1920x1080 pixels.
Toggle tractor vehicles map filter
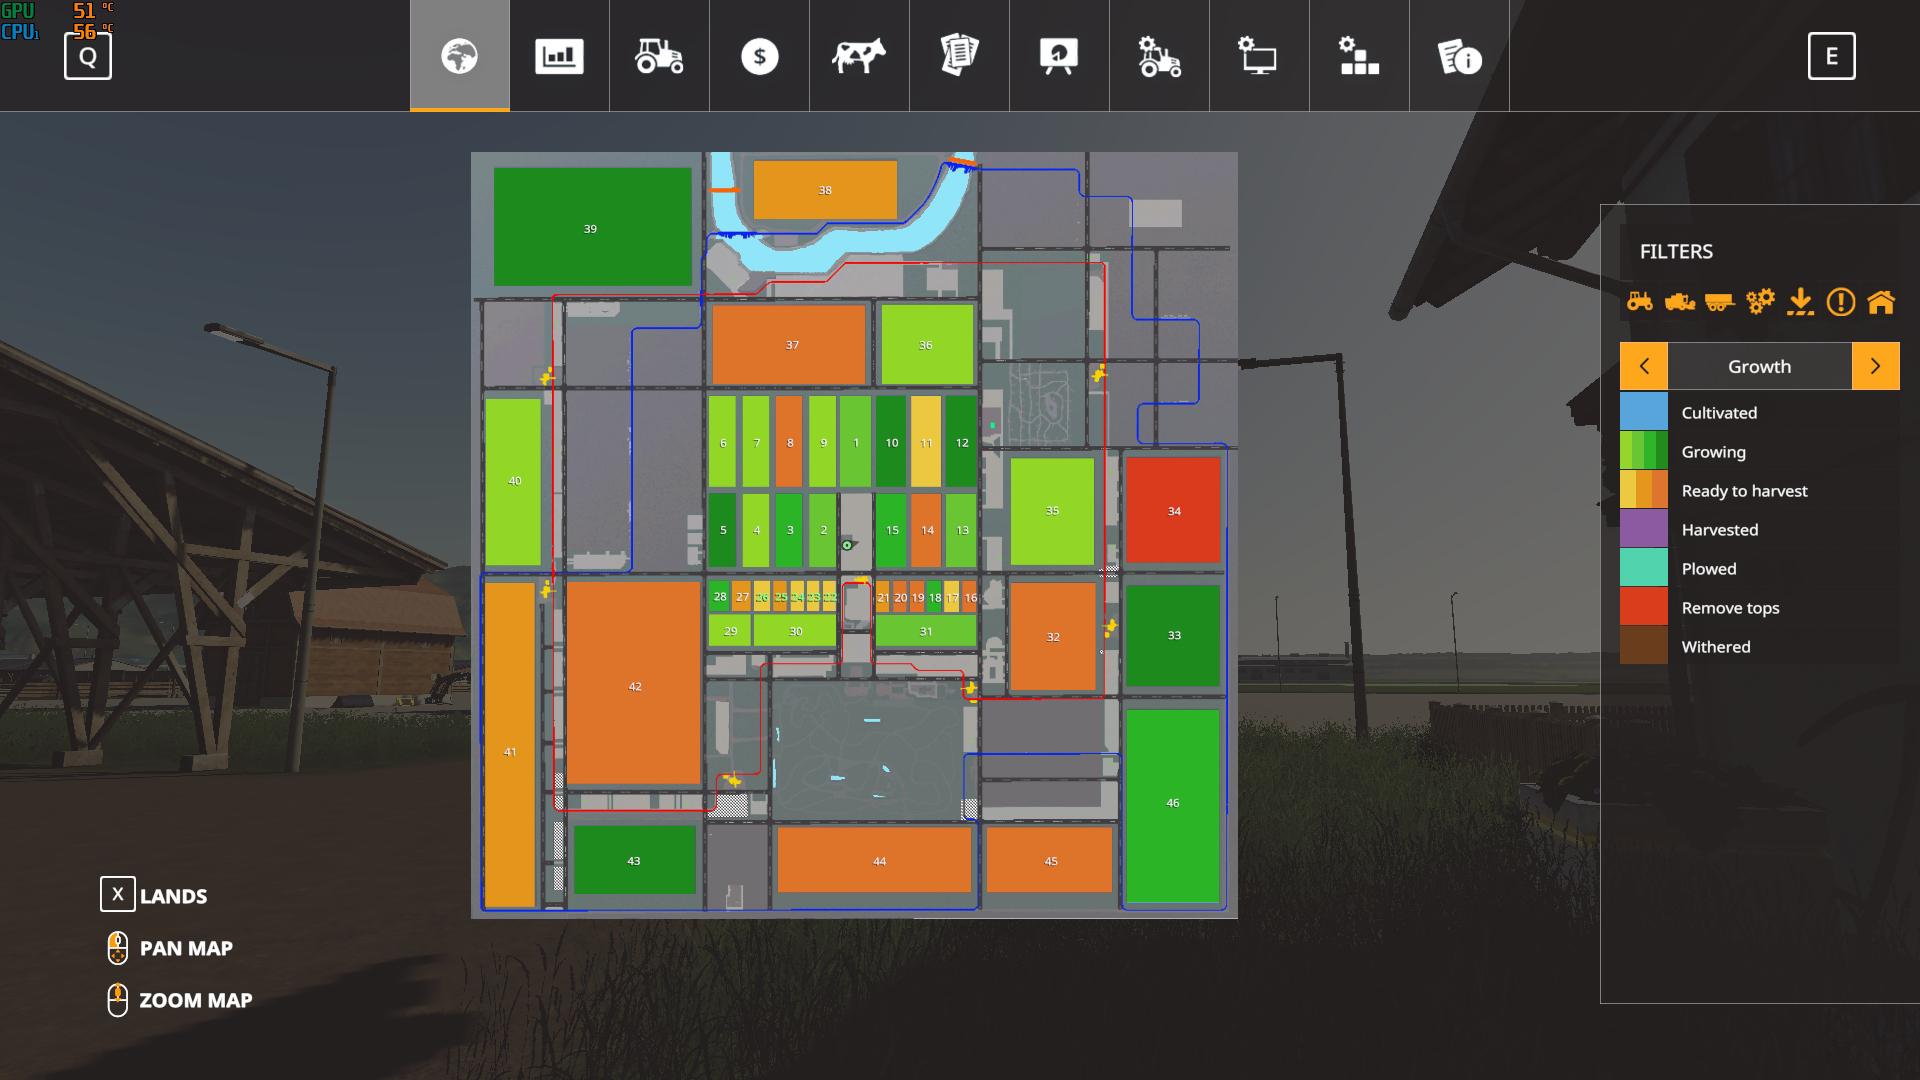(x=1639, y=301)
